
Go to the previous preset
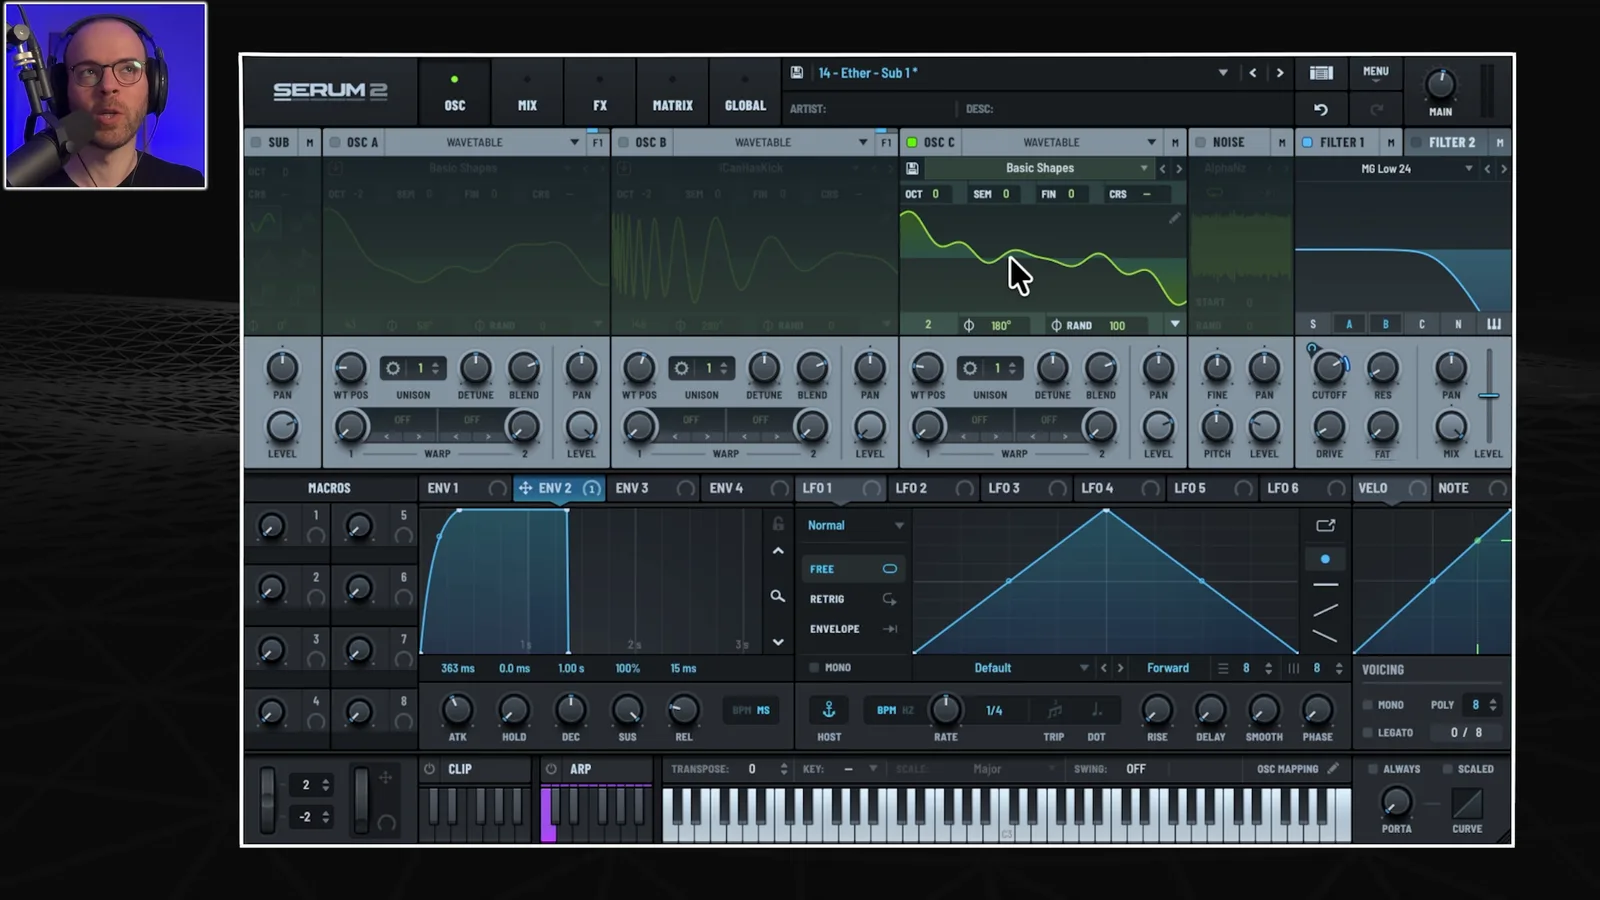1252,73
